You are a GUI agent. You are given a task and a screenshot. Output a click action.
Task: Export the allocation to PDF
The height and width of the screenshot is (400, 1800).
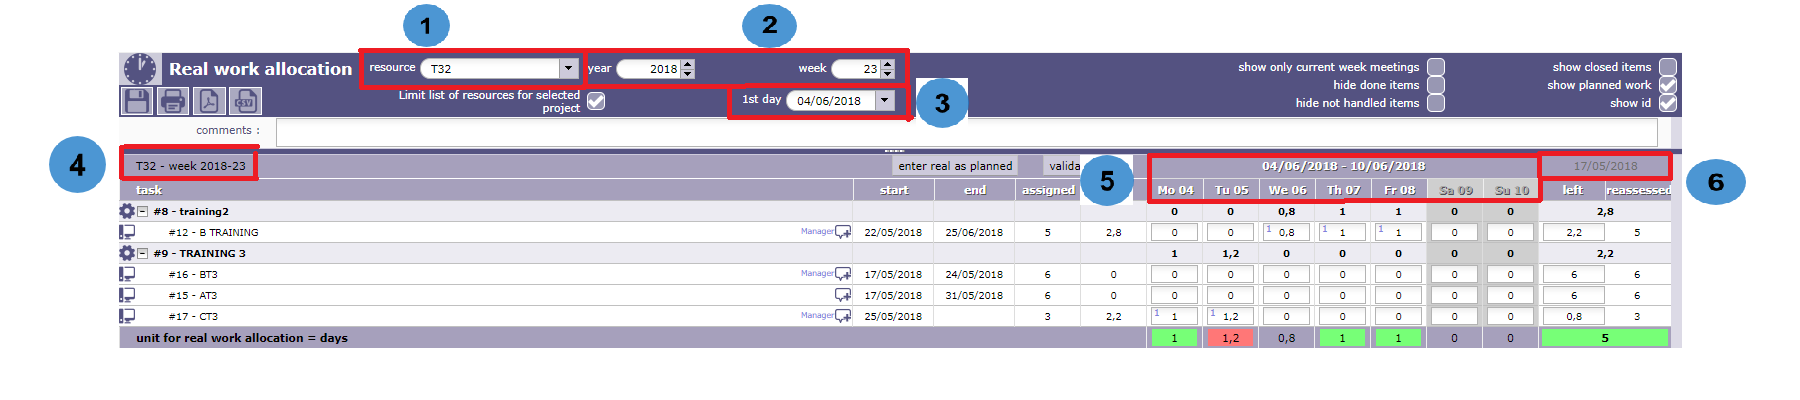(x=209, y=101)
